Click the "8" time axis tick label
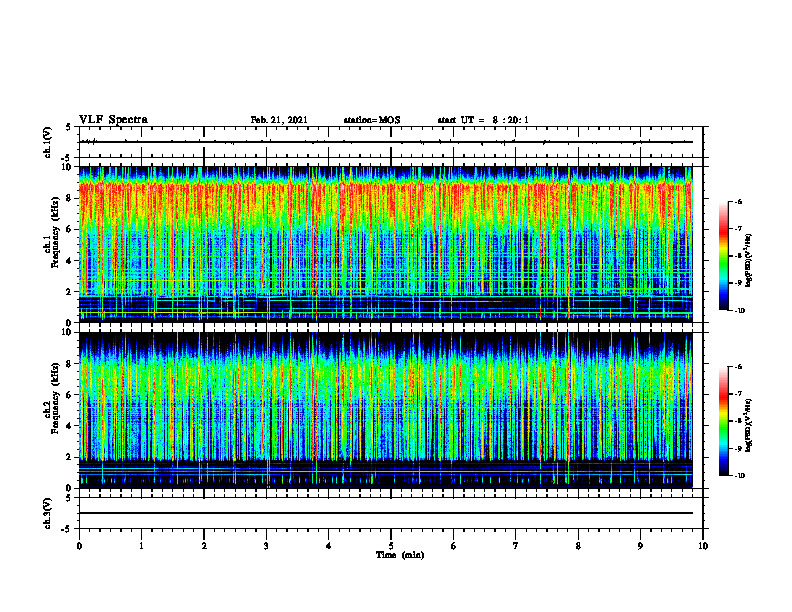Image resolution: width=792 pixels, height=612 pixels. pyautogui.click(x=578, y=546)
